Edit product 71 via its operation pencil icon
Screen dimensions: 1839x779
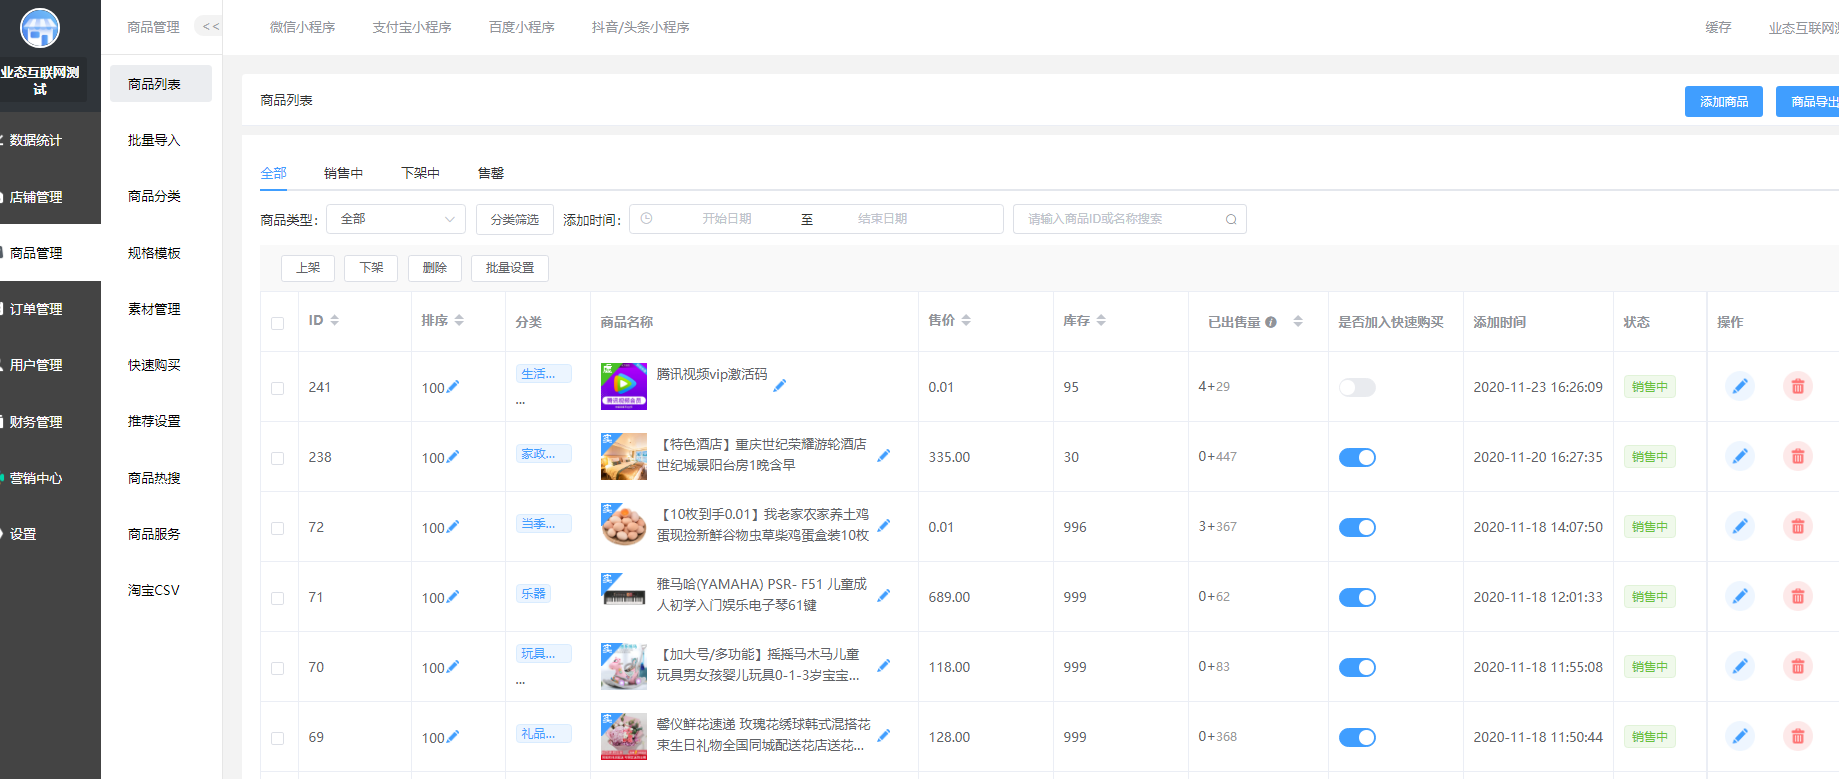pos(1740,596)
